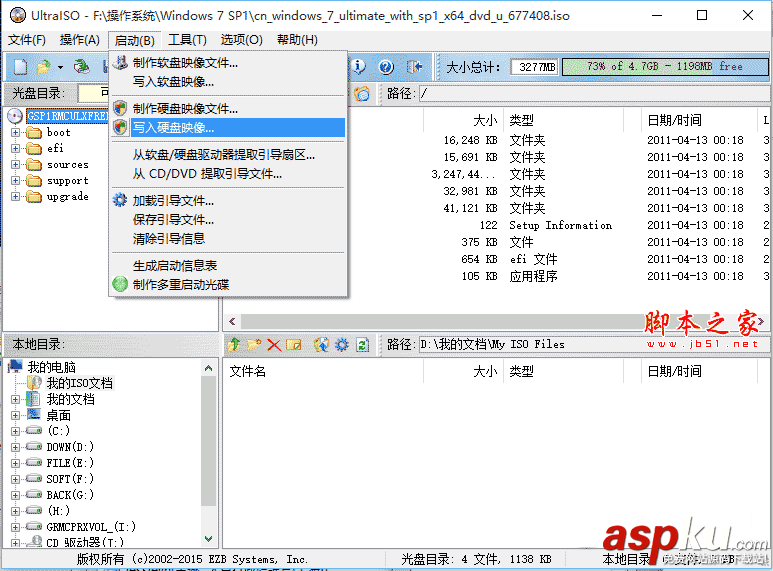This screenshot has height=571, width=773.
Task: Open the 工具(T) menu
Action: pyautogui.click(x=187, y=39)
